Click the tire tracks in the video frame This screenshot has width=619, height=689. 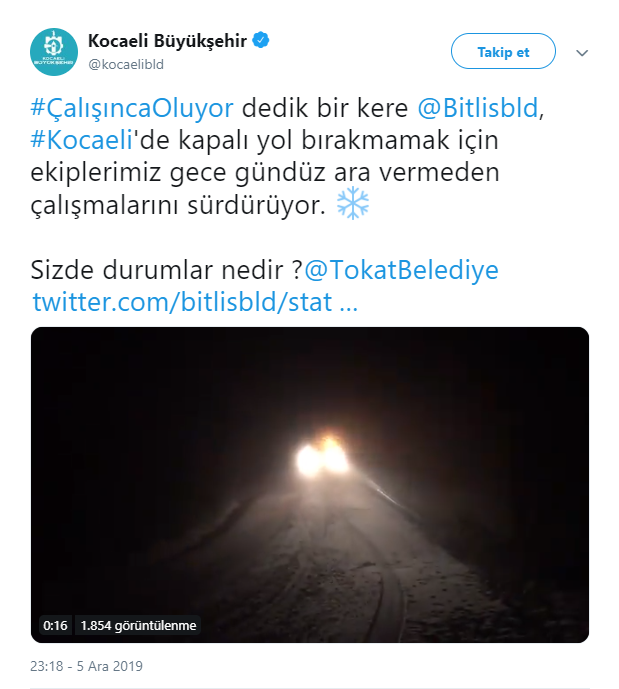click(x=387, y=602)
